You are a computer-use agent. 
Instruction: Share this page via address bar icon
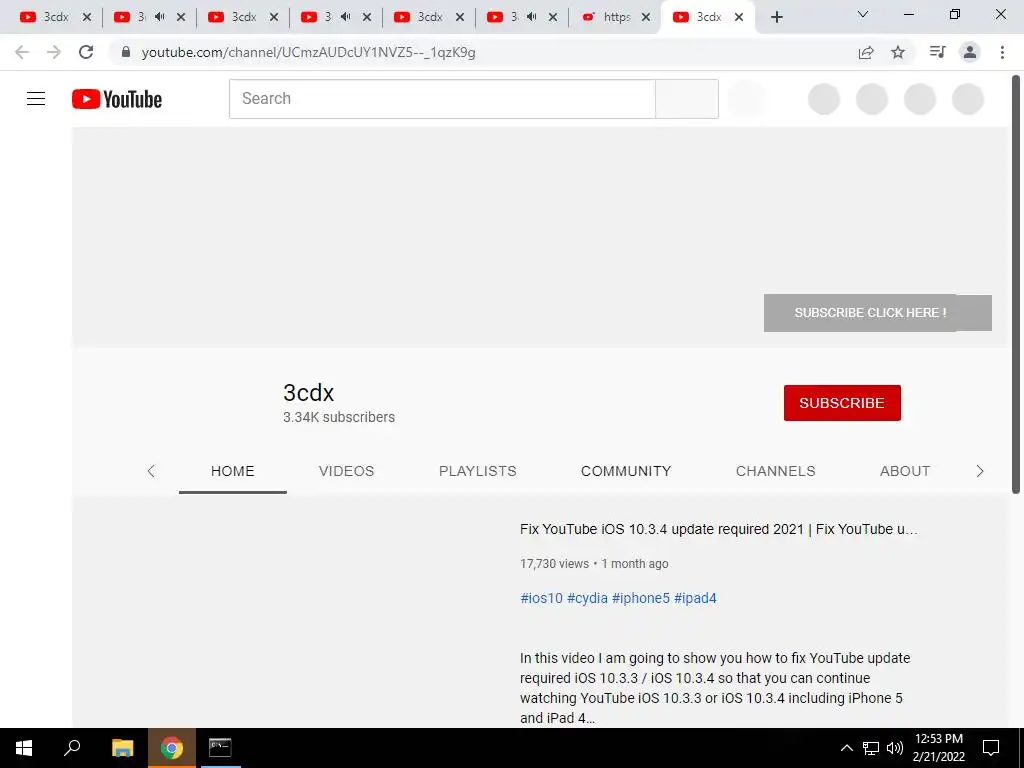[866, 52]
